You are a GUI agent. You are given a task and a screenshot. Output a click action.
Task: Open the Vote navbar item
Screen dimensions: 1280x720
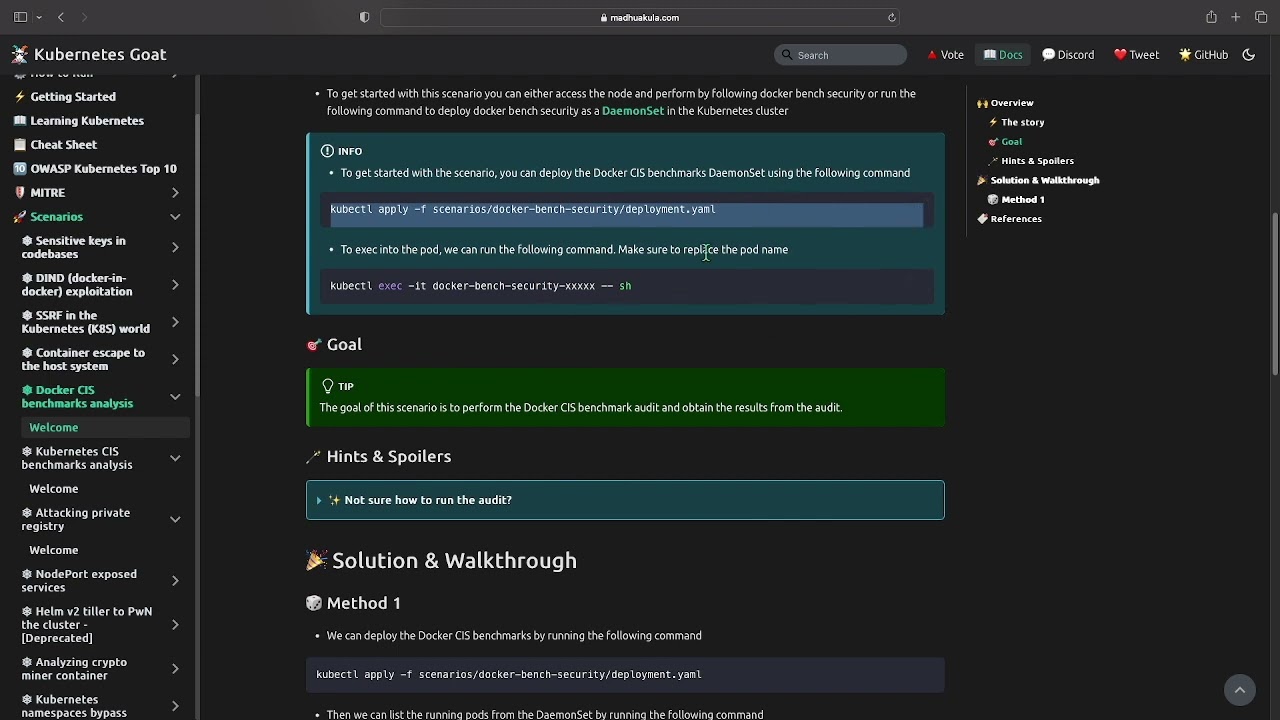coord(945,55)
